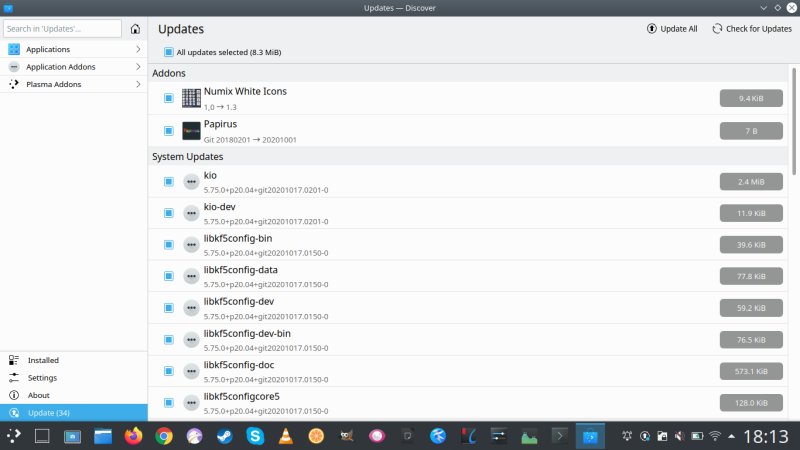
Task: Uncheck the kio update checkbox
Action: click(168, 182)
